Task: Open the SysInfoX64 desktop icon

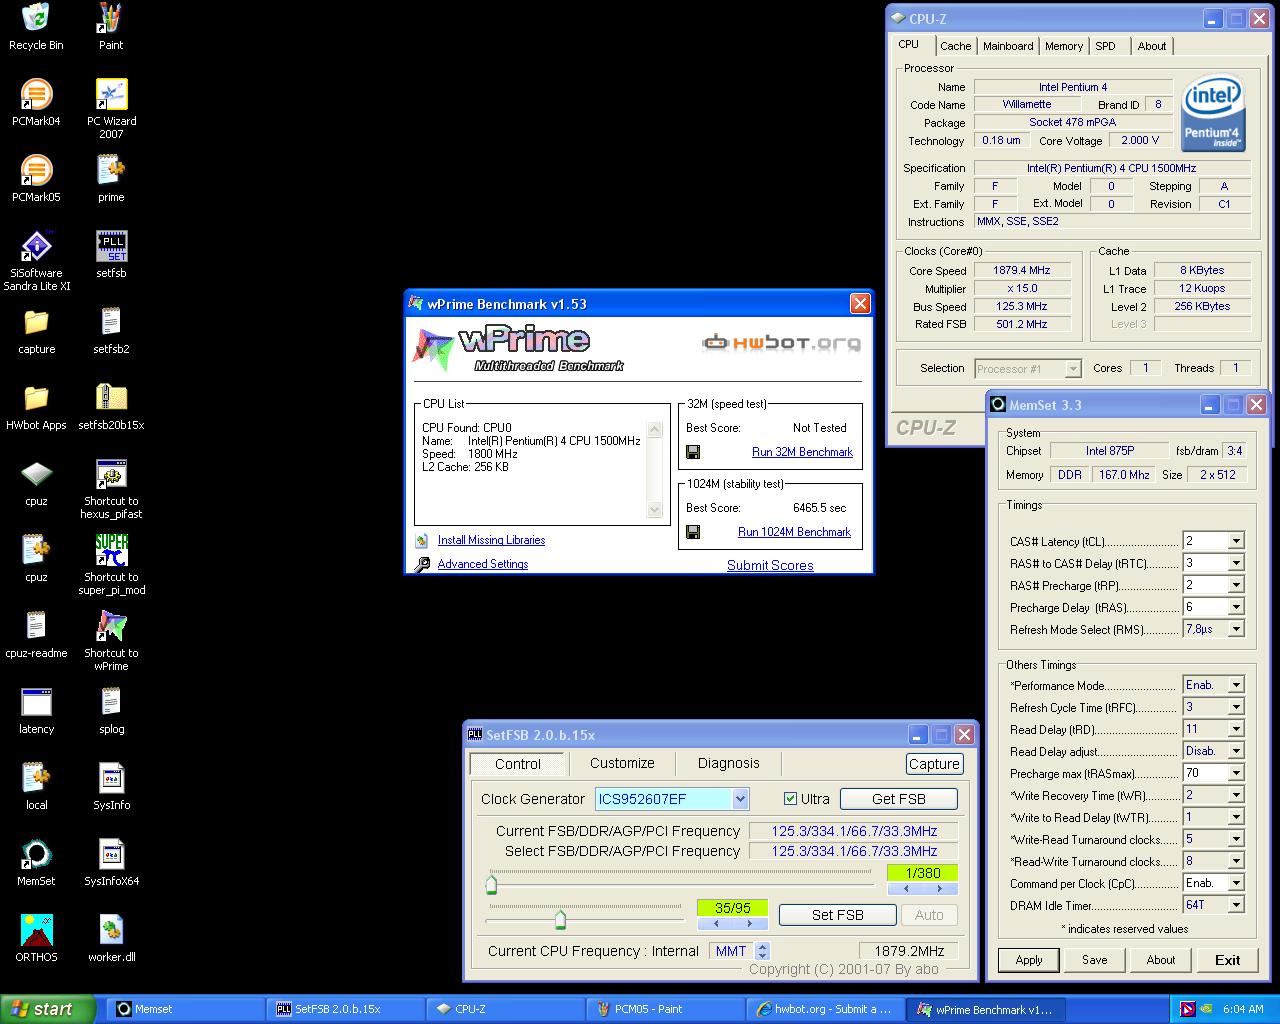Action: click(x=111, y=863)
